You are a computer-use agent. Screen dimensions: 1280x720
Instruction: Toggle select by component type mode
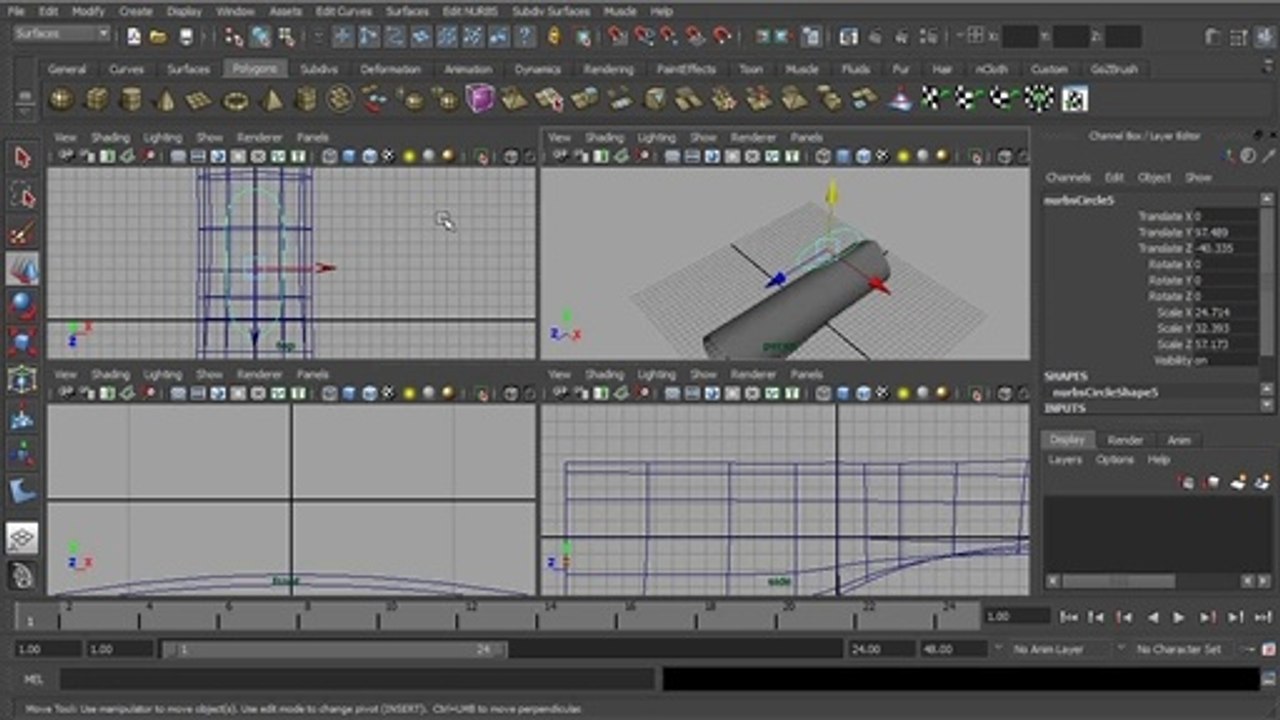click(x=286, y=36)
